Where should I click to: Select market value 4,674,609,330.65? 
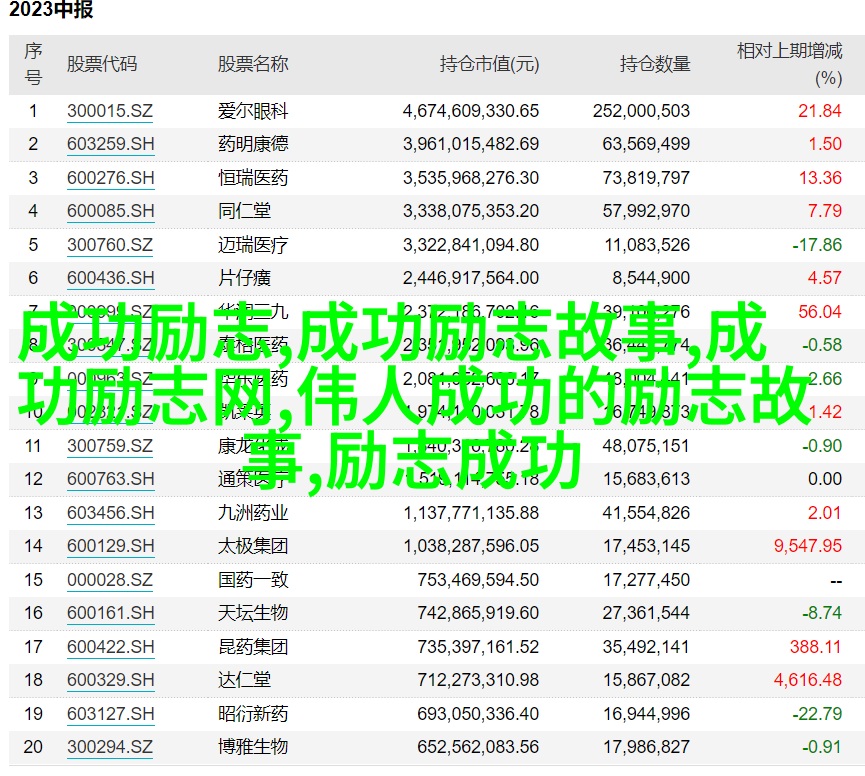(471, 111)
